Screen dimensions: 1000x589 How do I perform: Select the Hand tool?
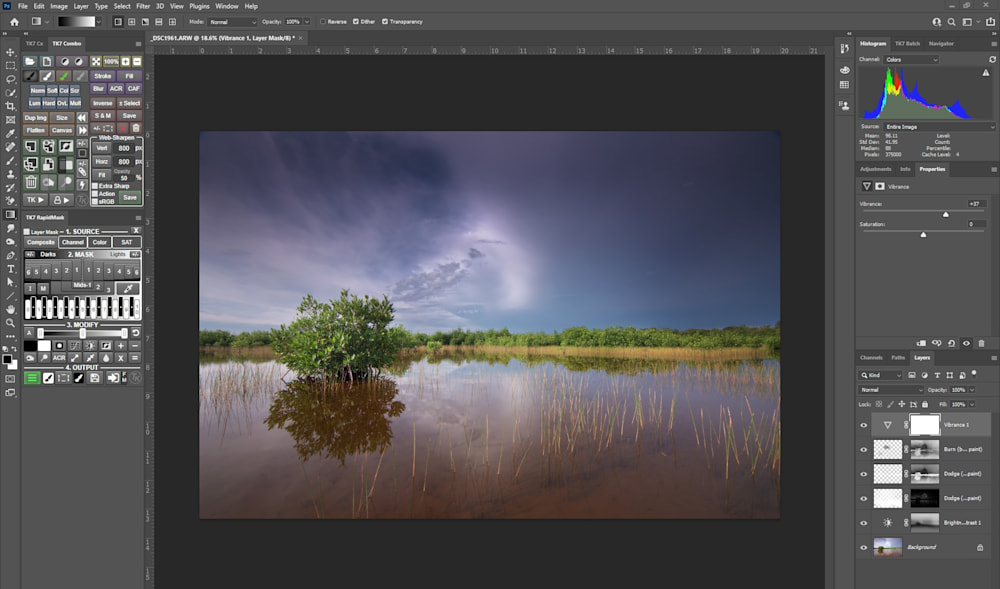pyautogui.click(x=10, y=309)
